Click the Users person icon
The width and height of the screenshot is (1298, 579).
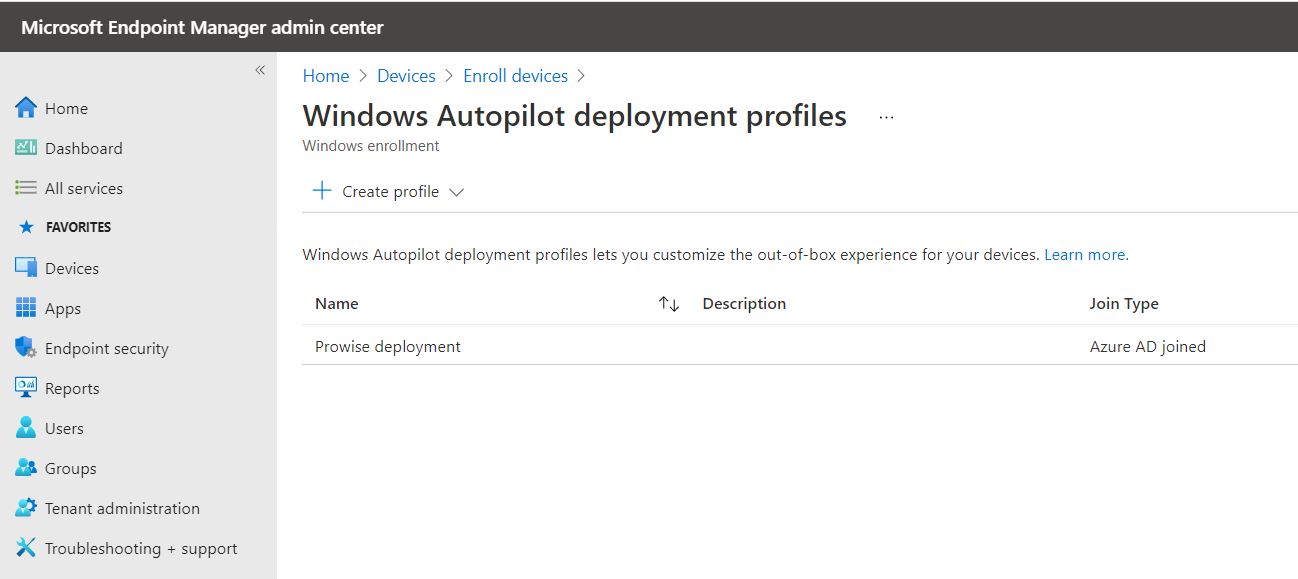tap(26, 428)
